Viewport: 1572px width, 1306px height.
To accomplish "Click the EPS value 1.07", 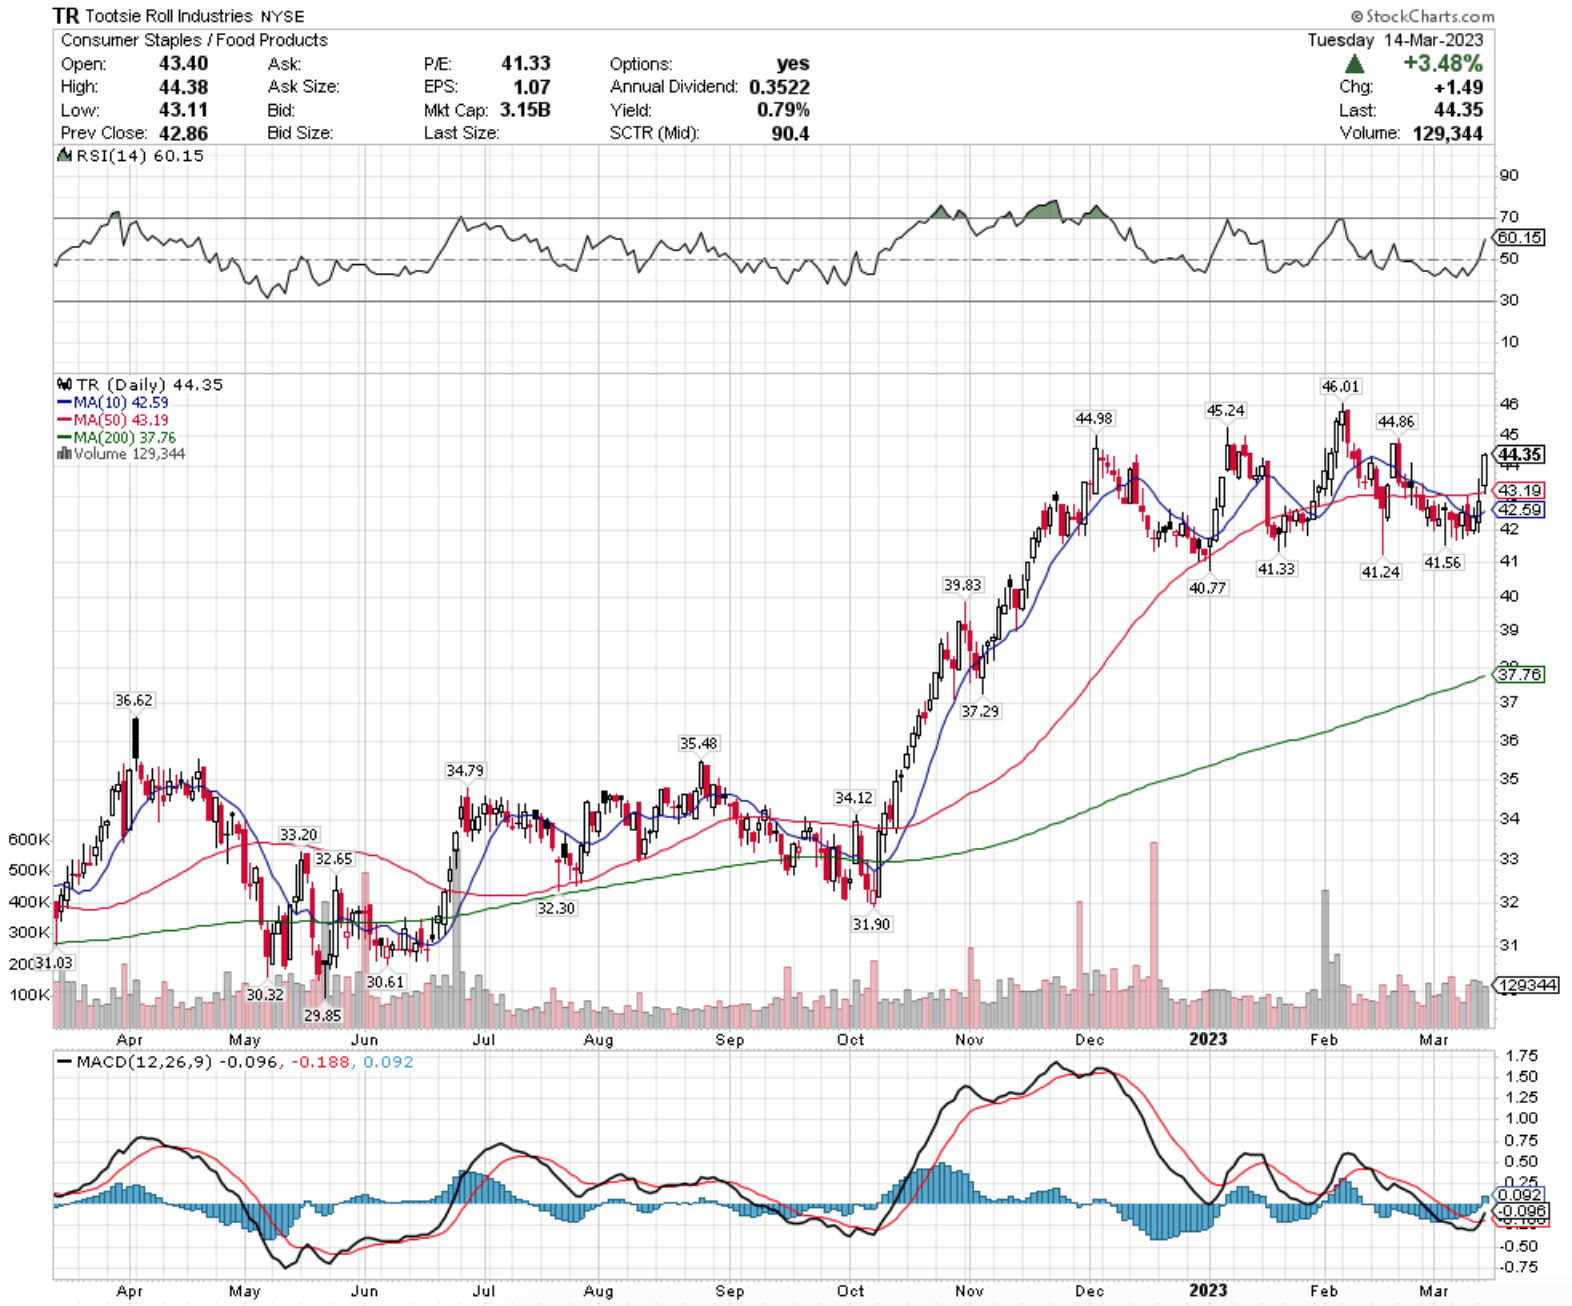I will (x=532, y=87).
